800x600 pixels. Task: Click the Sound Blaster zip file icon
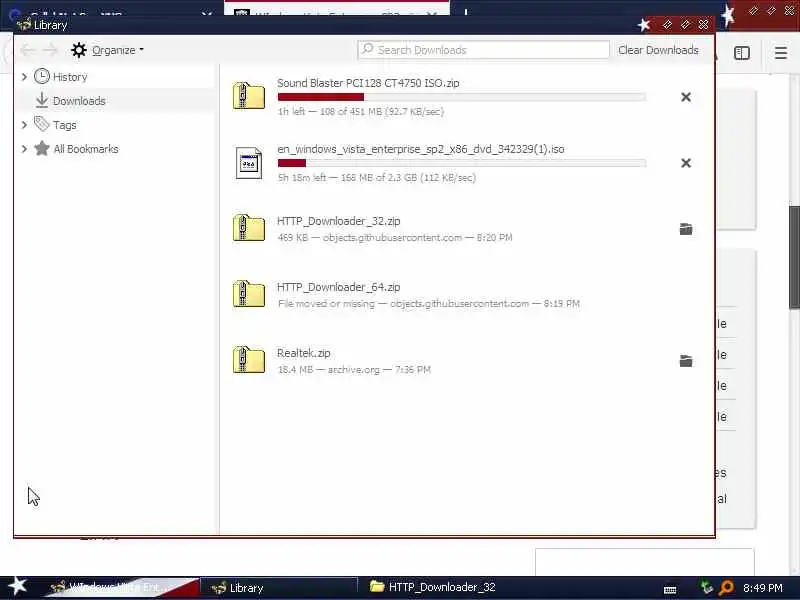coord(249,95)
